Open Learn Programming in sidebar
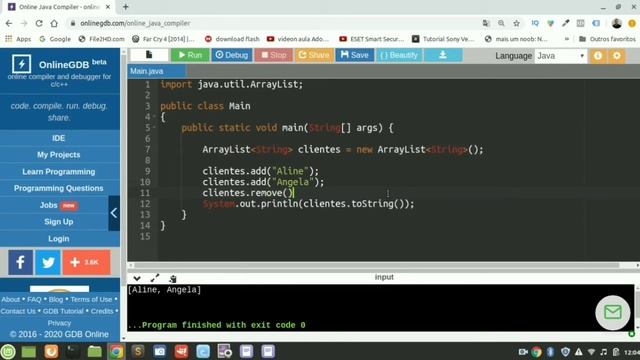The width and height of the screenshot is (640, 360). coord(59,171)
